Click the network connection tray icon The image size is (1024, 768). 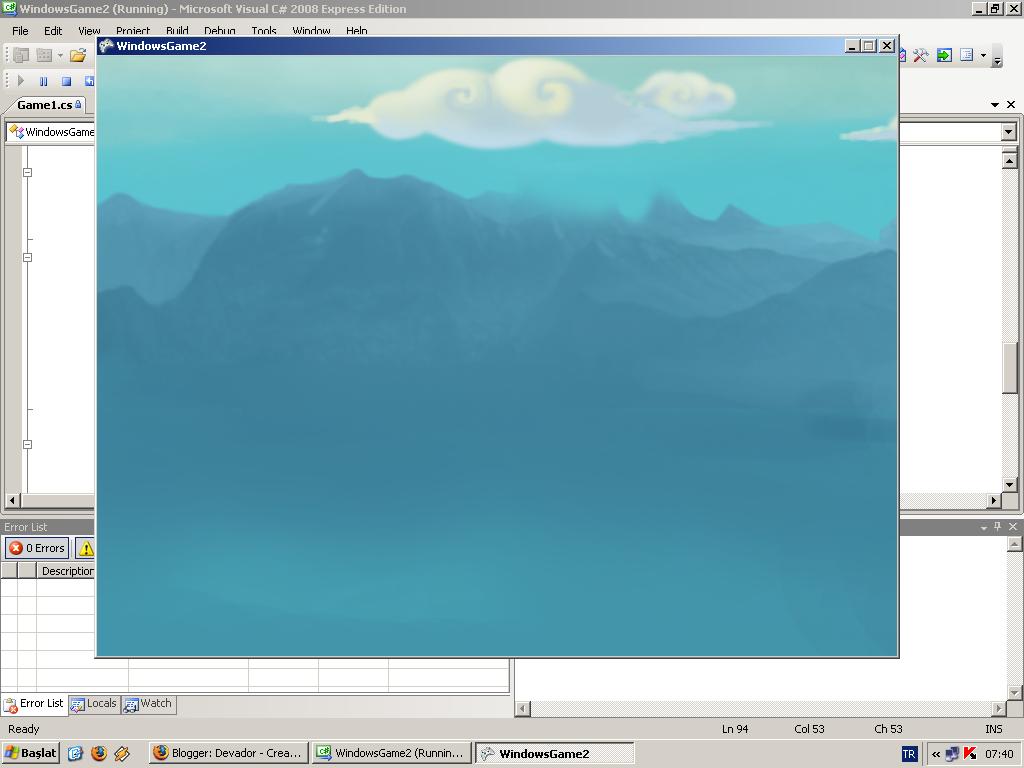coord(953,754)
